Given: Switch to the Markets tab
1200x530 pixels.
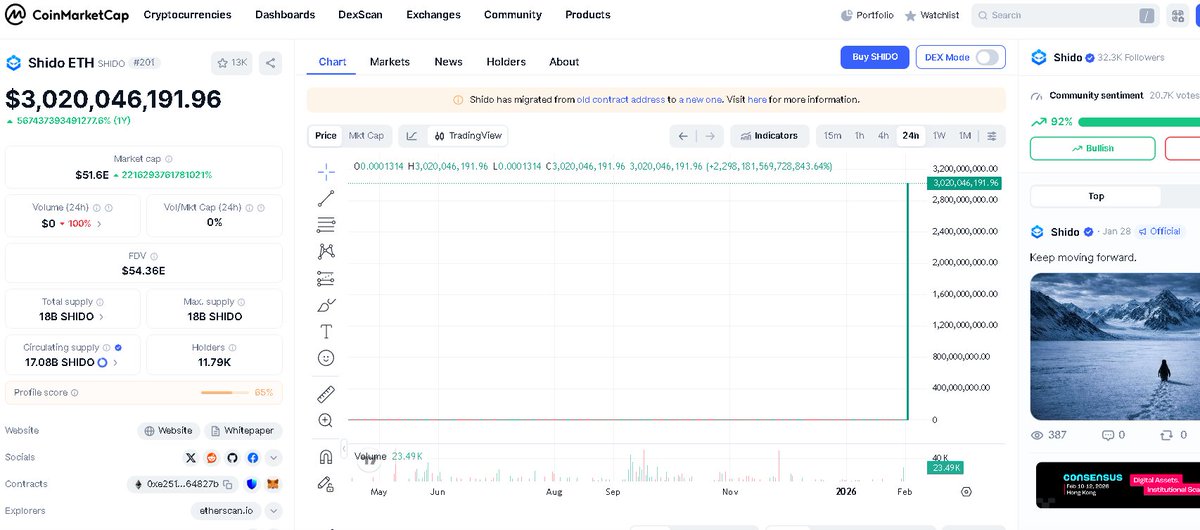Looking at the screenshot, I should coord(390,62).
